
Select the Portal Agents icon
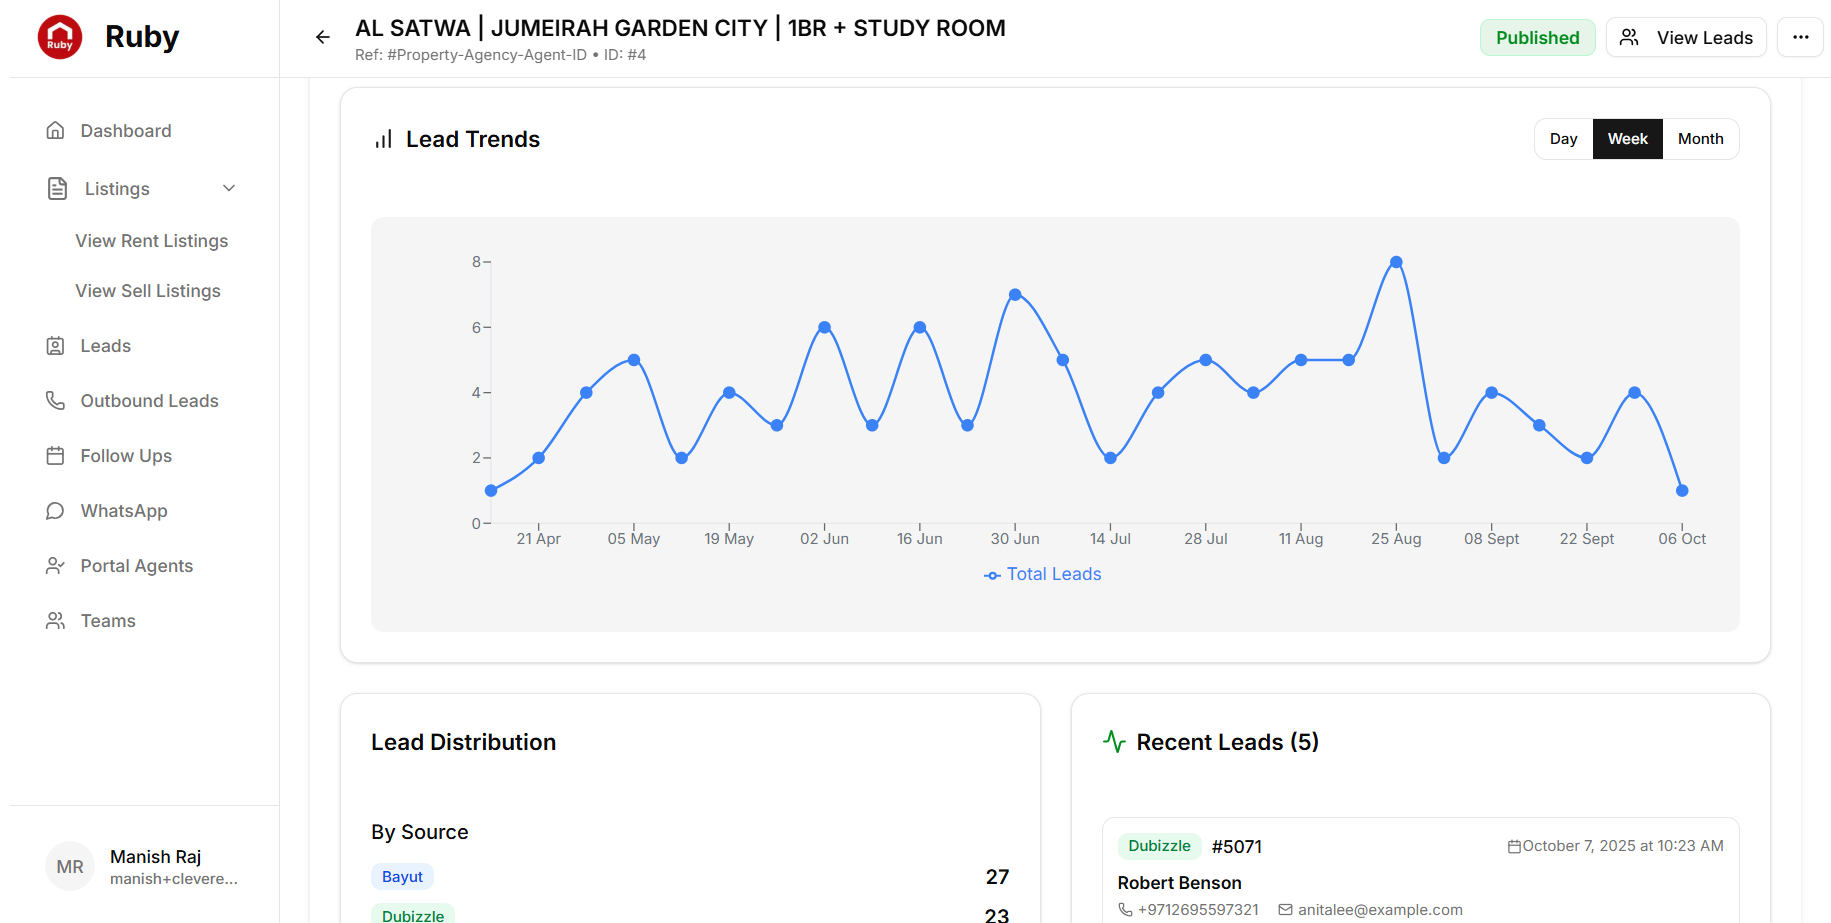pyautogui.click(x=56, y=565)
